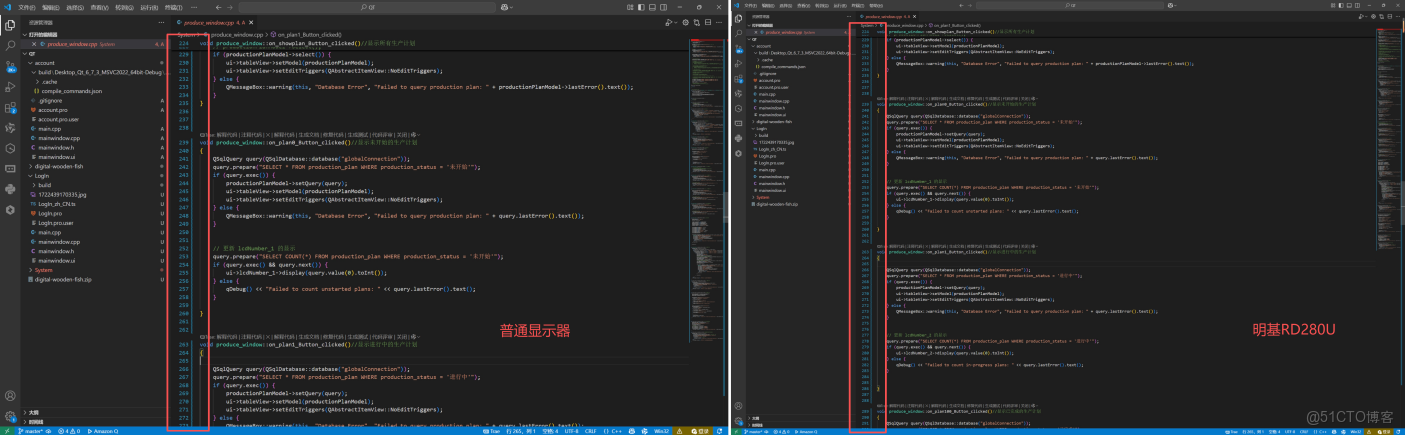Image resolution: width=1405 pixels, height=435 pixels.
Task: Open Source Control view in left window
Action: click(10, 65)
